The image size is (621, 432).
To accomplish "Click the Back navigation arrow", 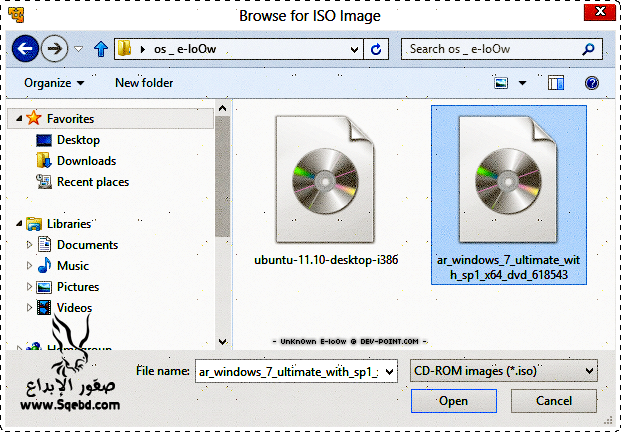I will tap(26, 48).
